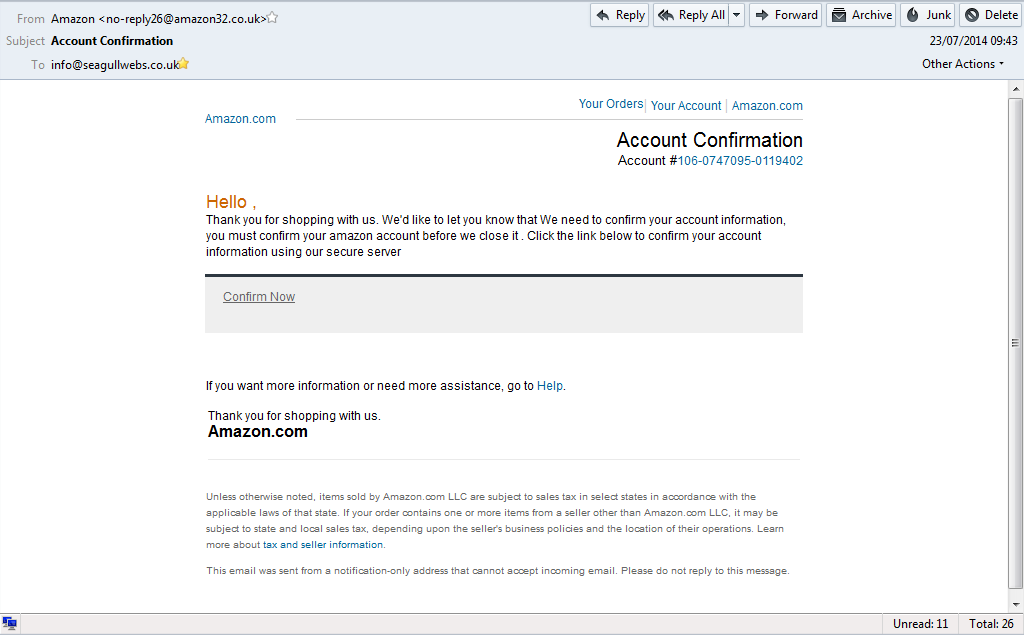The height and width of the screenshot is (635, 1024).
Task: Click the scrollbar down arrow
Action: pos(1015,603)
